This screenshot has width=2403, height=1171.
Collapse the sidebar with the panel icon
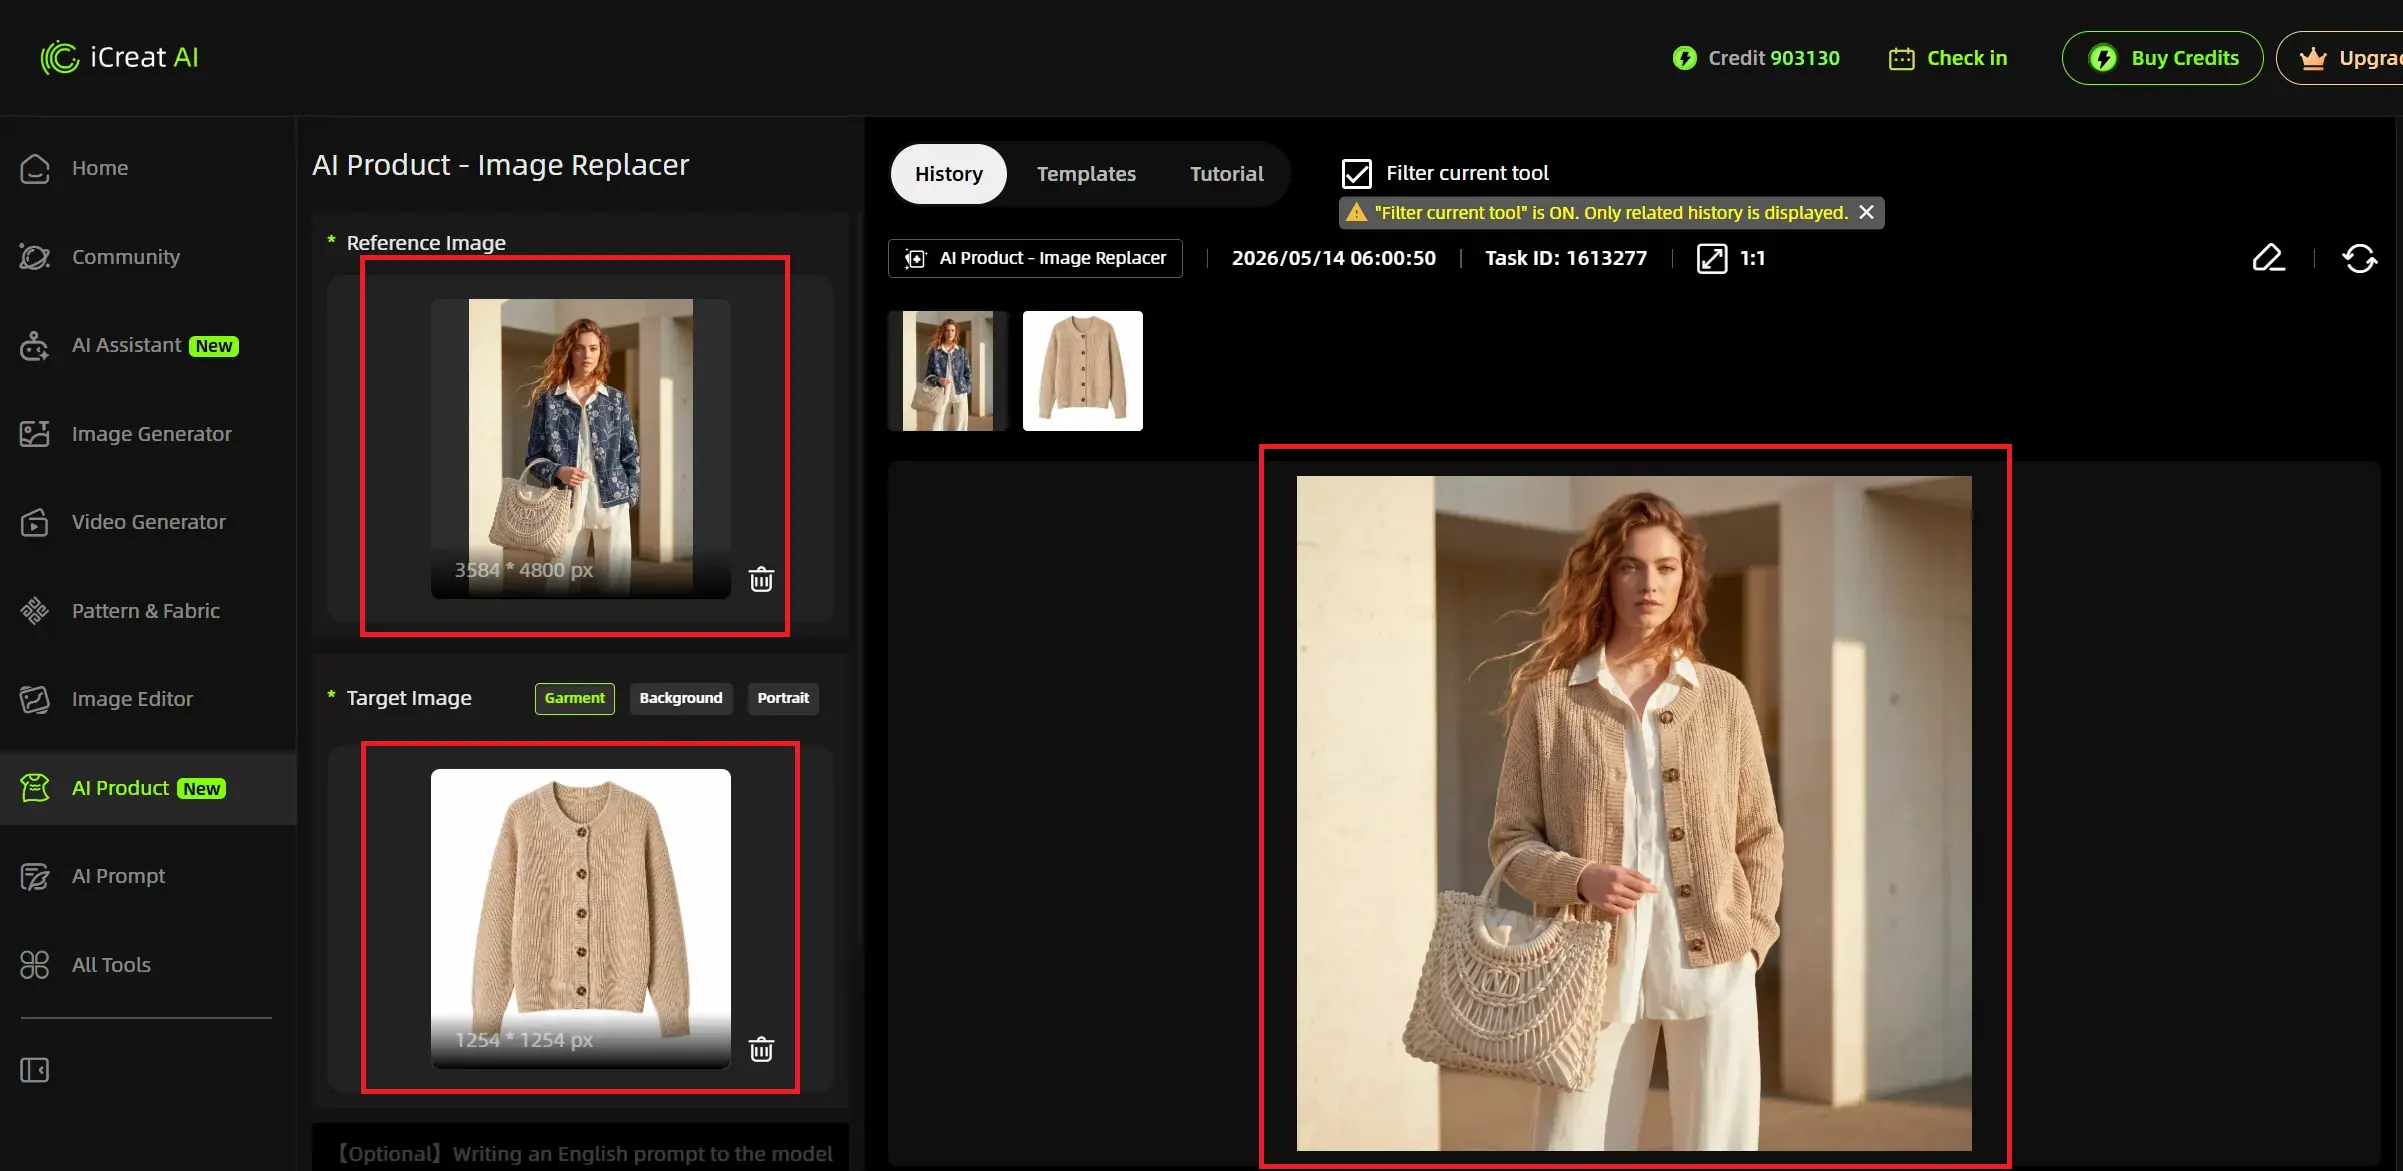[x=35, y=1070]
